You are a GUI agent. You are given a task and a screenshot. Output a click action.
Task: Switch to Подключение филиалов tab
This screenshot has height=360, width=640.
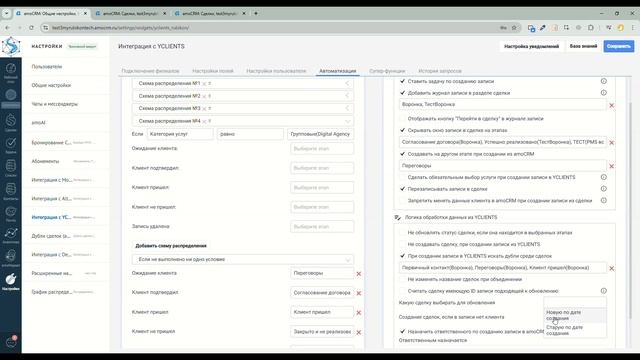[x=150, y=71]
